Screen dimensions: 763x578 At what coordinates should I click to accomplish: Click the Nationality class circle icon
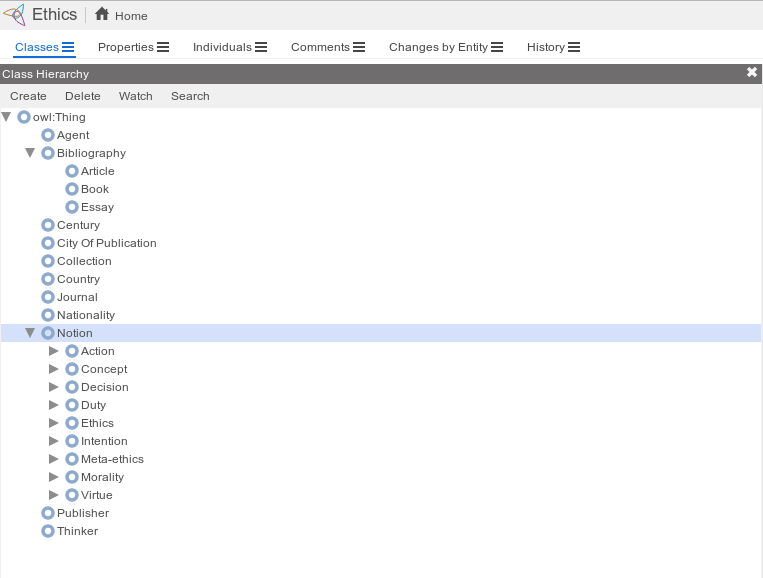coord(48,315)
